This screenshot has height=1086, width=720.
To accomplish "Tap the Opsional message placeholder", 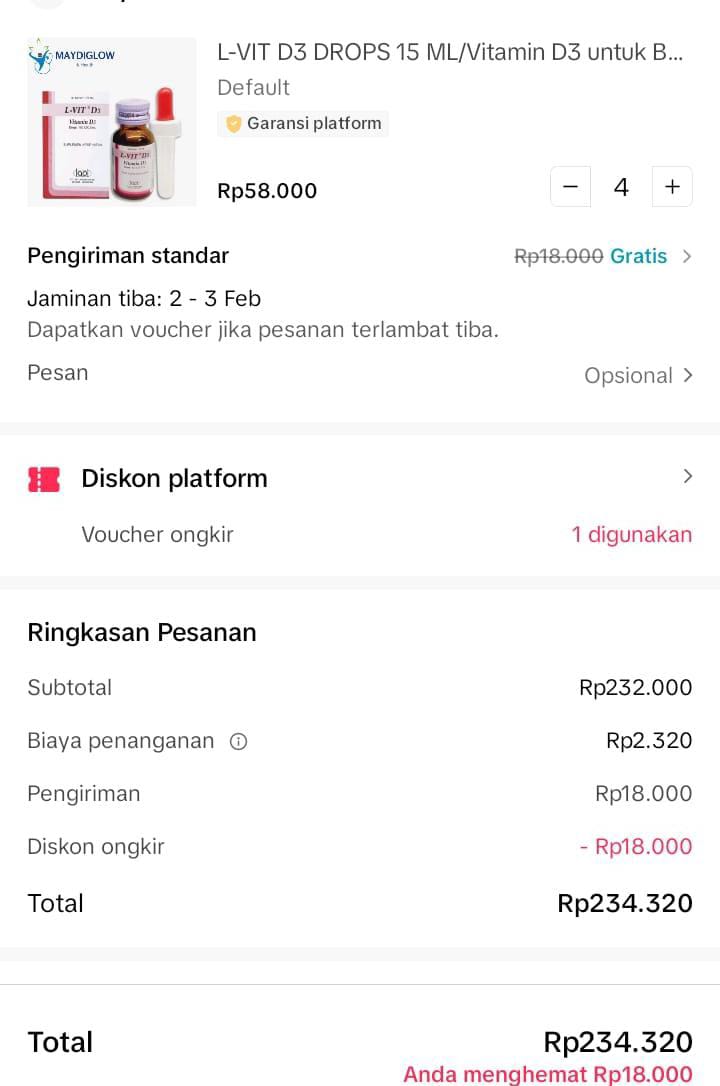I will click(x=628, y=376).
